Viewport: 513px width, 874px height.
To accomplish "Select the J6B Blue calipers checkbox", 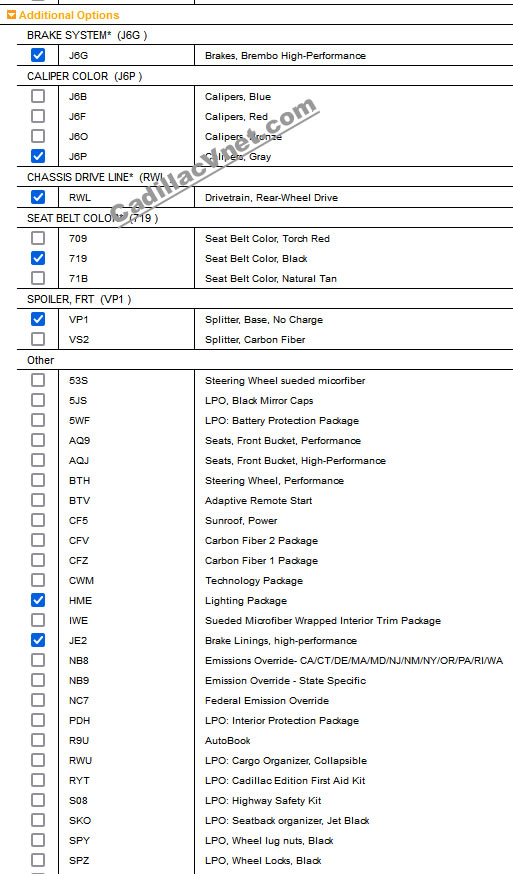I will (38, 96).
